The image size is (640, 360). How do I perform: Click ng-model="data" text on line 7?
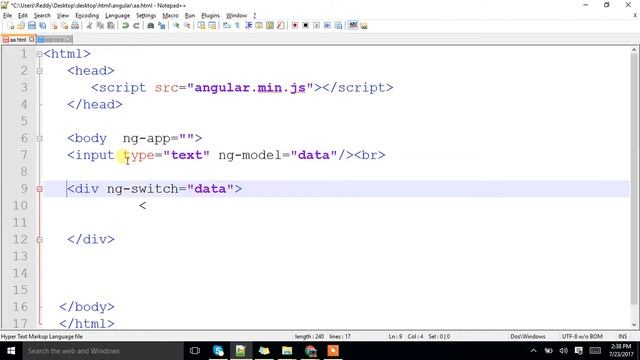click(278, 156)
